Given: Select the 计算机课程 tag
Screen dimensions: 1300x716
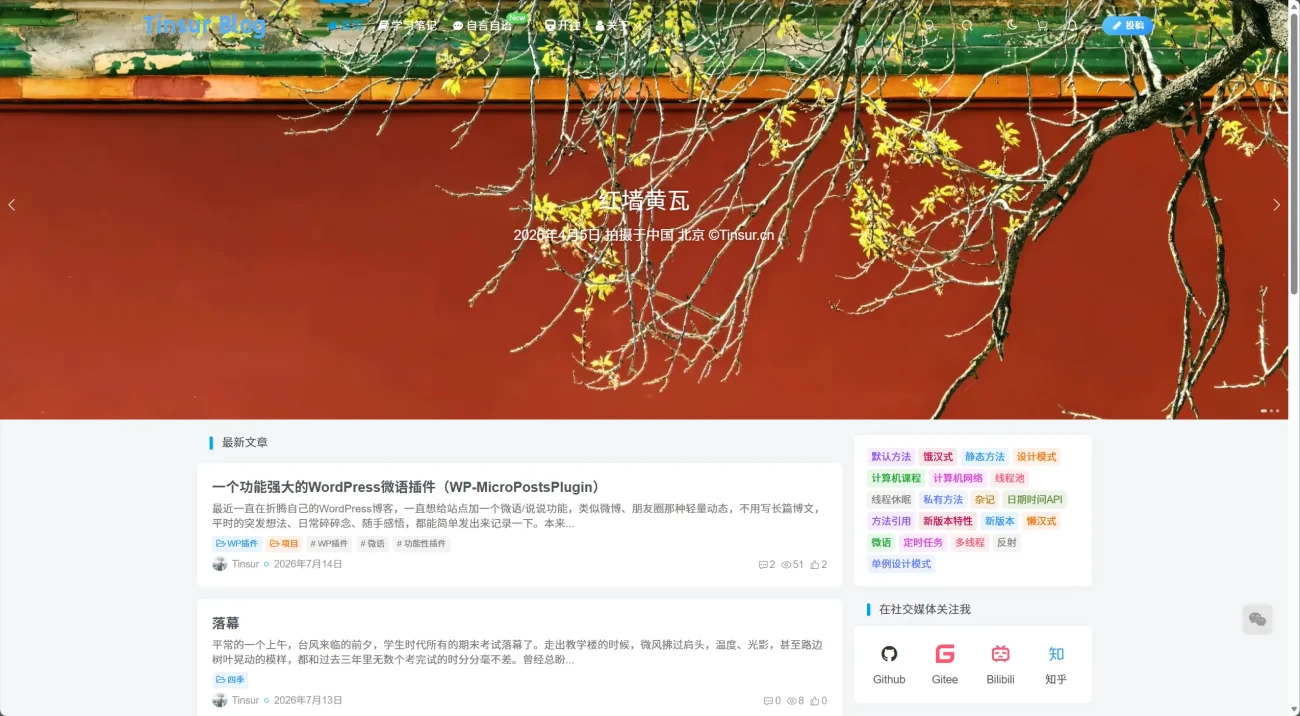Looking at the screenshot, I should (896, 478).
